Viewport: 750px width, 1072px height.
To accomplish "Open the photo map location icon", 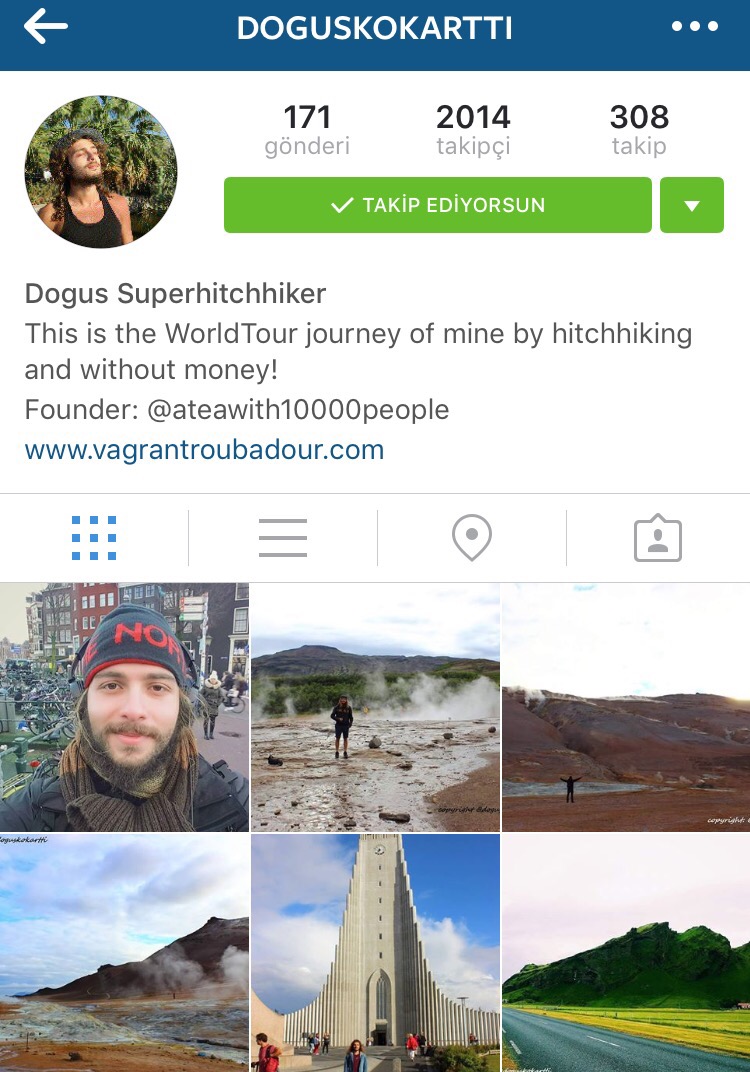I will pos(472,538).
